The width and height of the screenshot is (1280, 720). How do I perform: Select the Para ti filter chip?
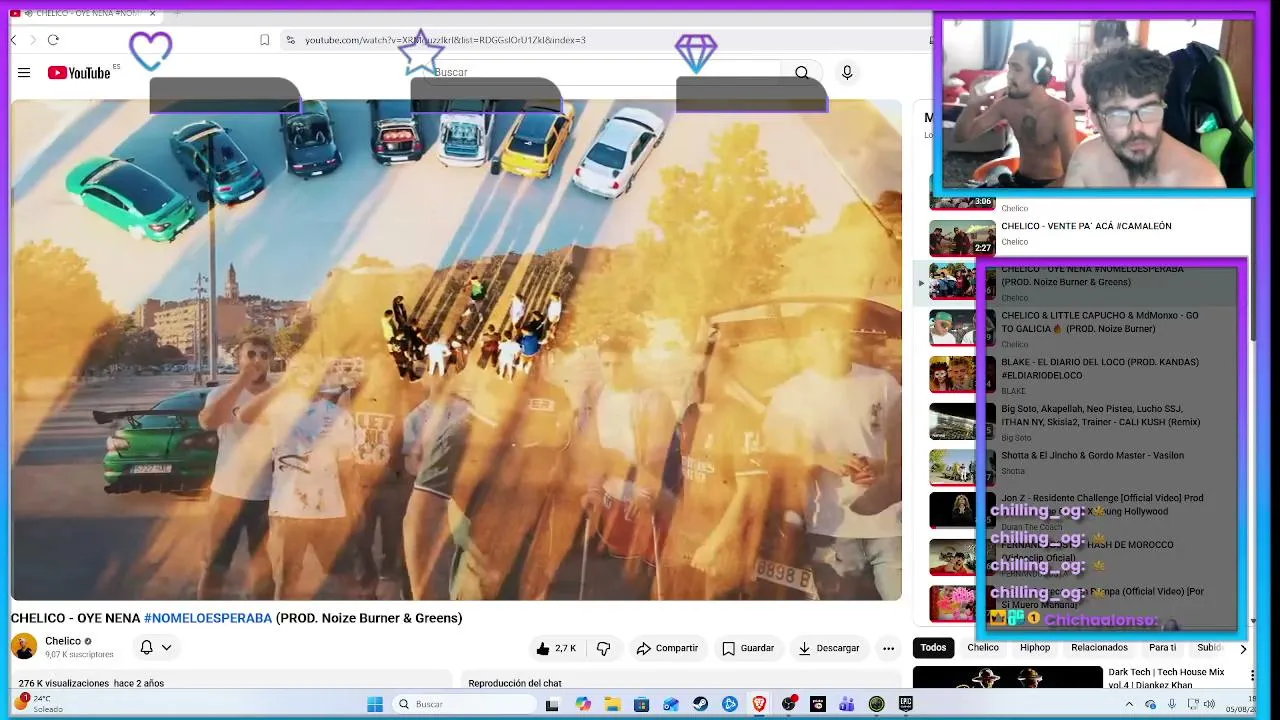[x=1162, y=648]
